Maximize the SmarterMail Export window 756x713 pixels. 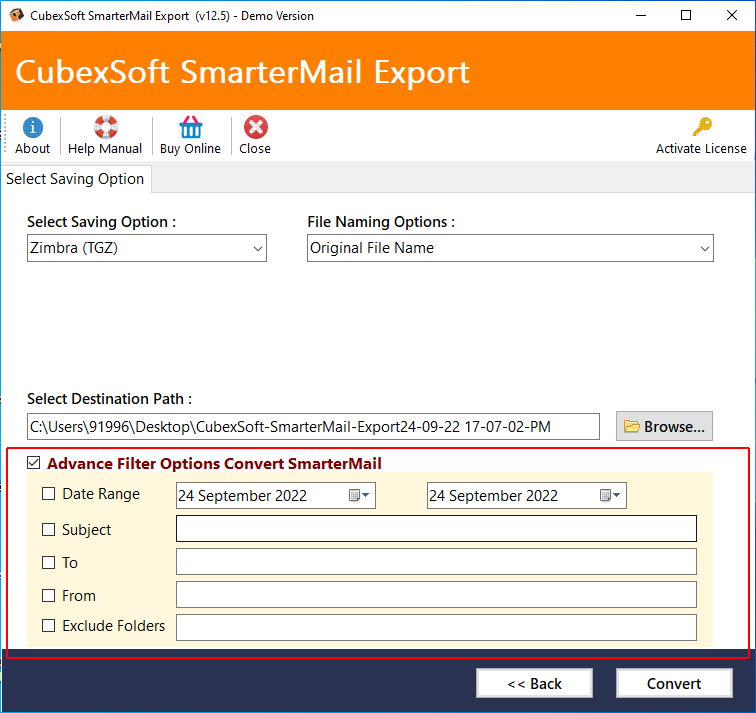[686, 15]
